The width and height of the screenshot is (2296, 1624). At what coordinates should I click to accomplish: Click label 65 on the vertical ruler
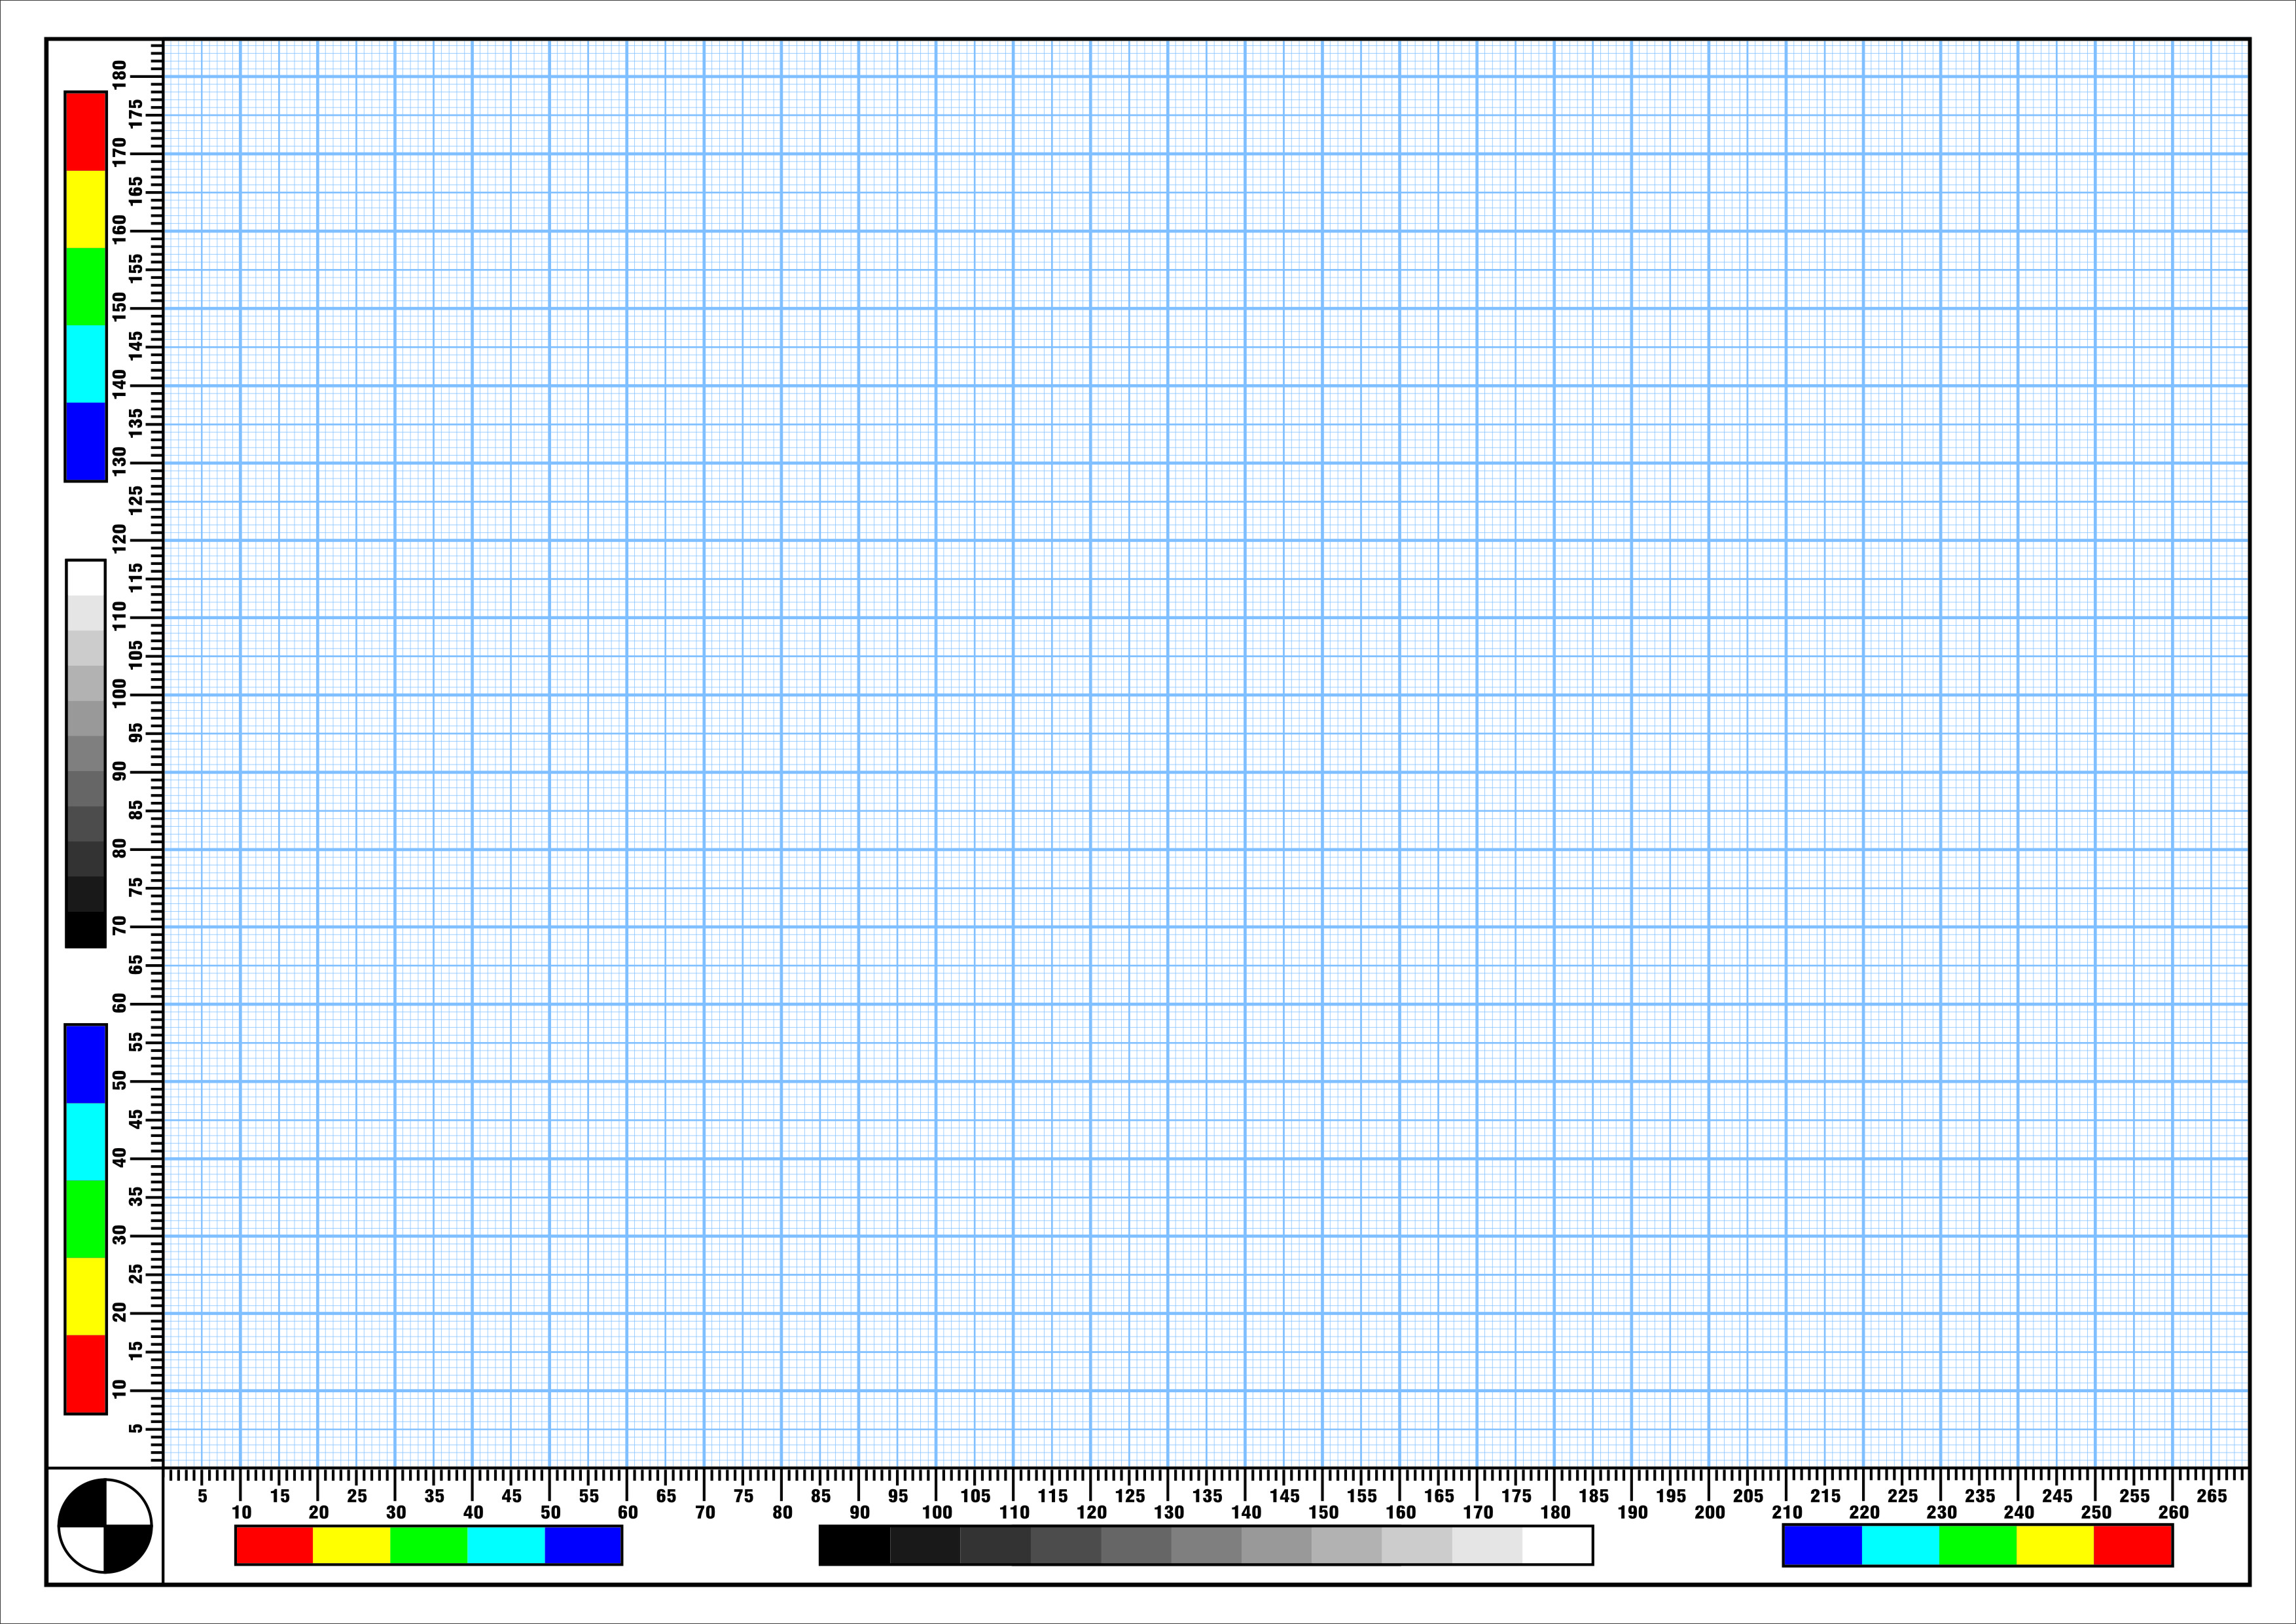coord(135,965)
